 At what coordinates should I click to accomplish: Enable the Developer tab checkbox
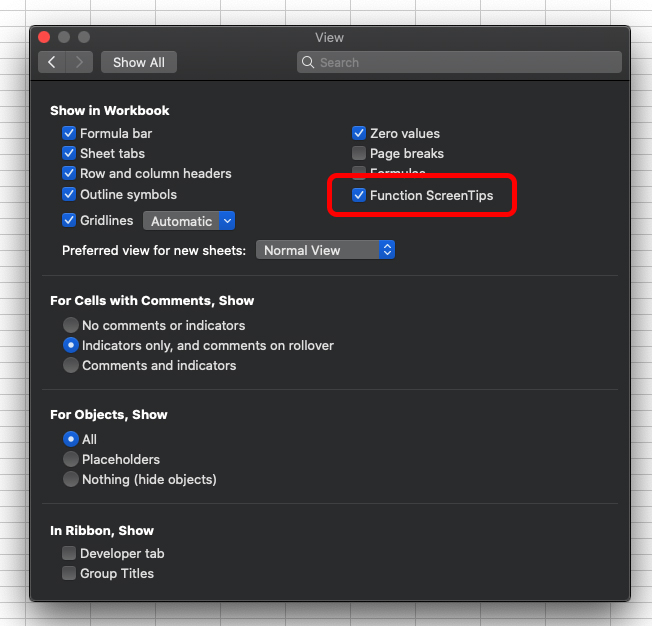69,553
